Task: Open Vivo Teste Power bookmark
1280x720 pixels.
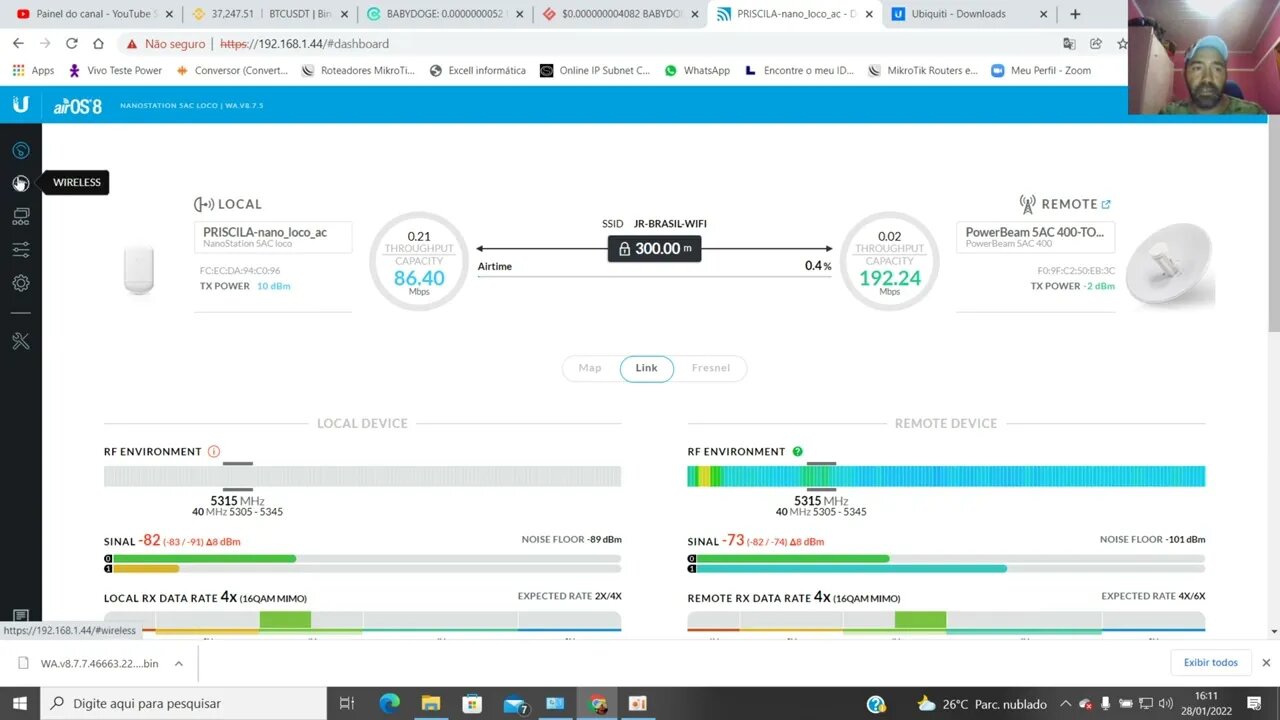Action: 115,71
